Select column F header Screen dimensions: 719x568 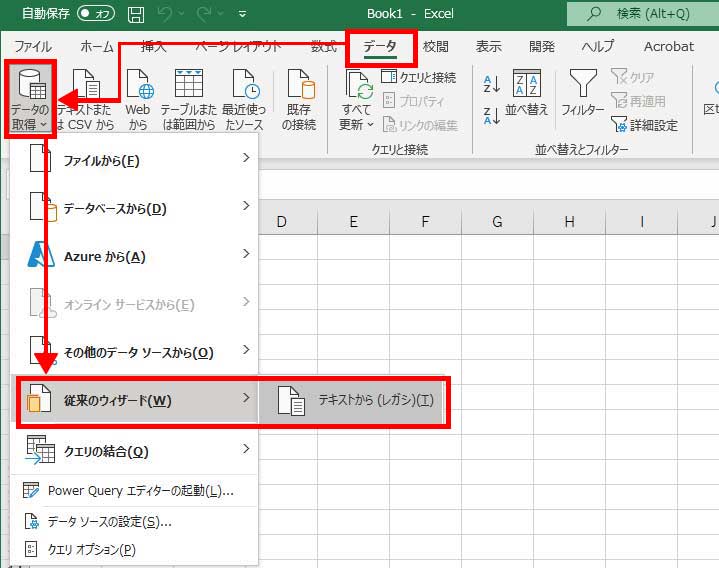pyautogui.click(x=426, y=222)
